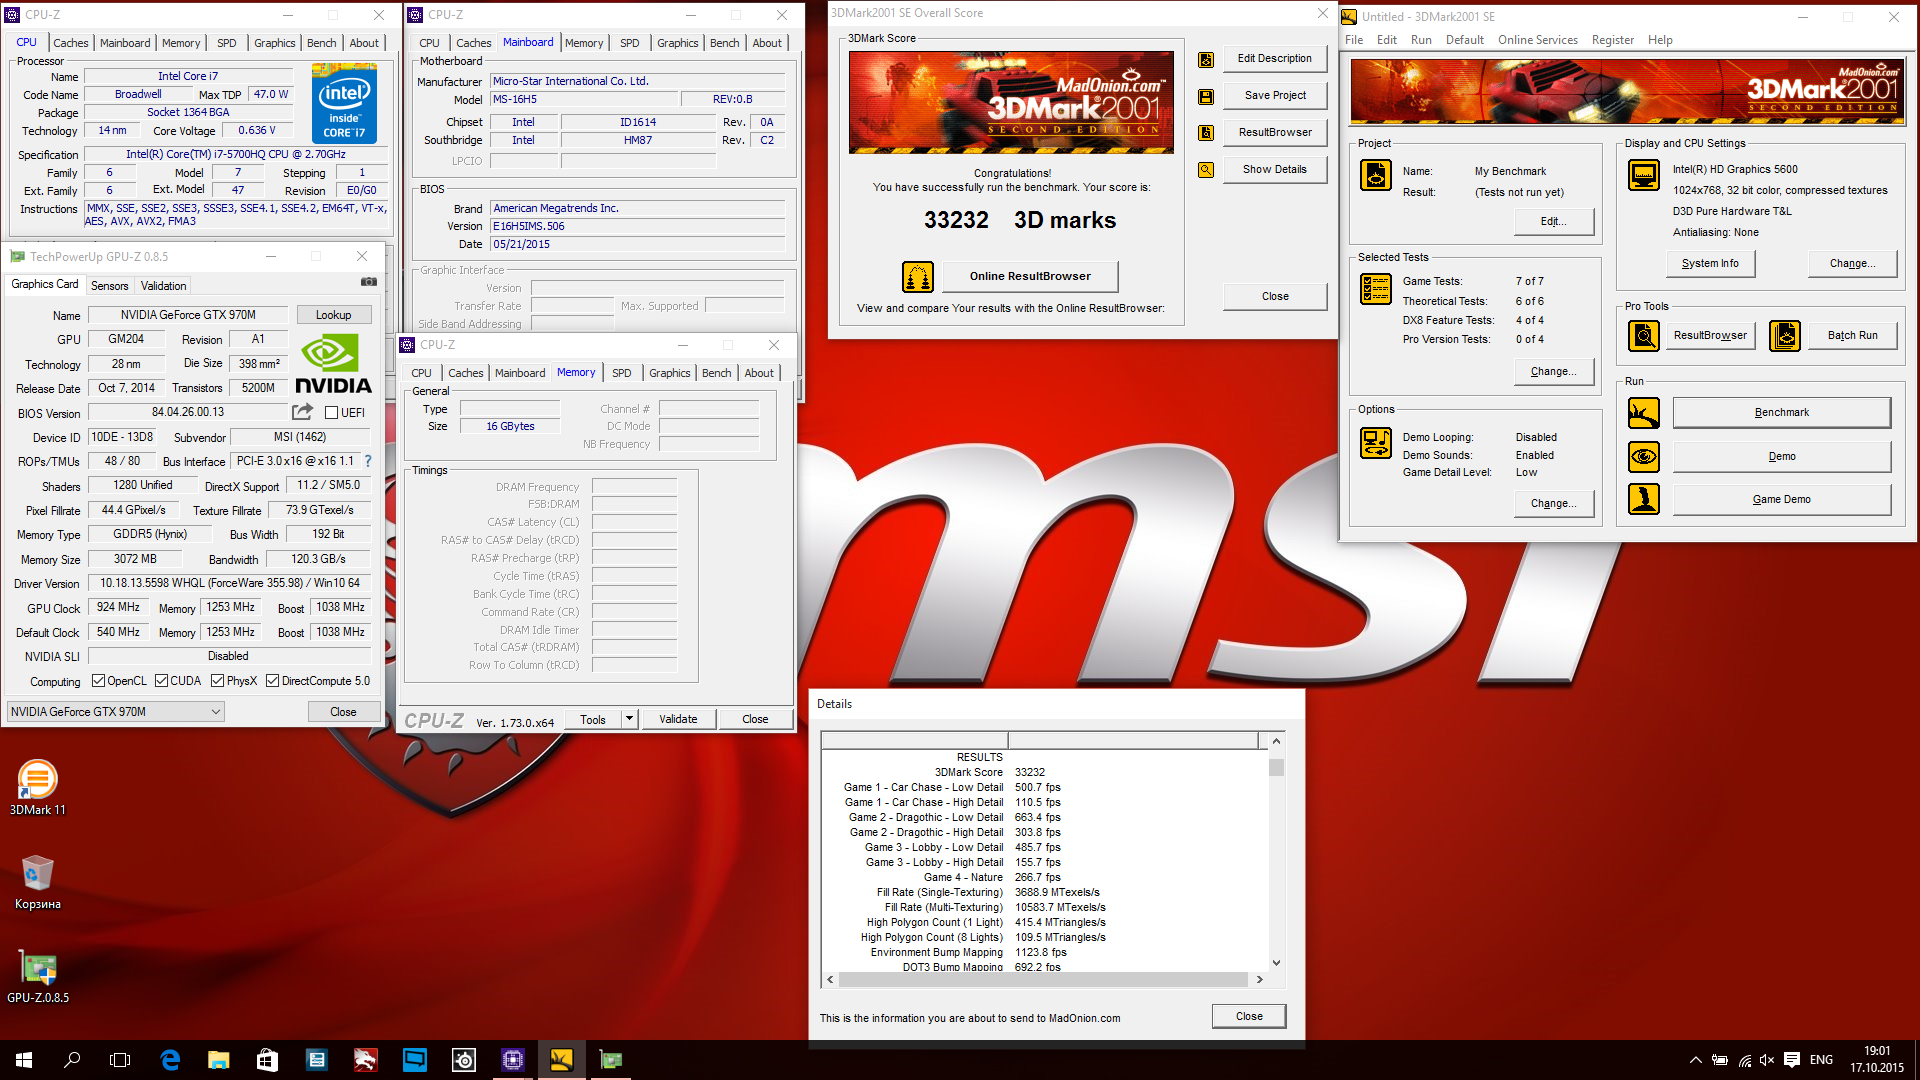Toggle the PhysX checkbox
The width and height of the screenshot is (1920, 1080).
(x=218, y=681)
